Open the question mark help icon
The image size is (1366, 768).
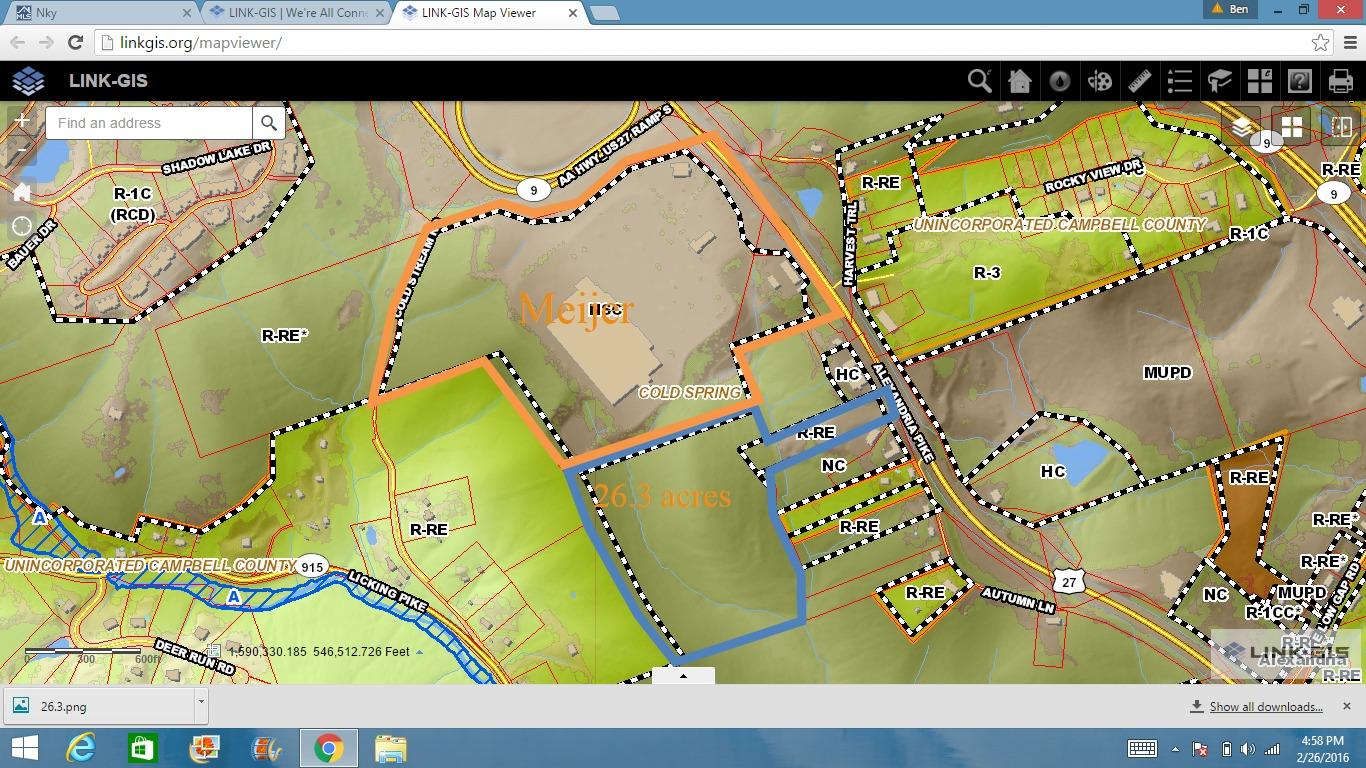[1300, 81]
